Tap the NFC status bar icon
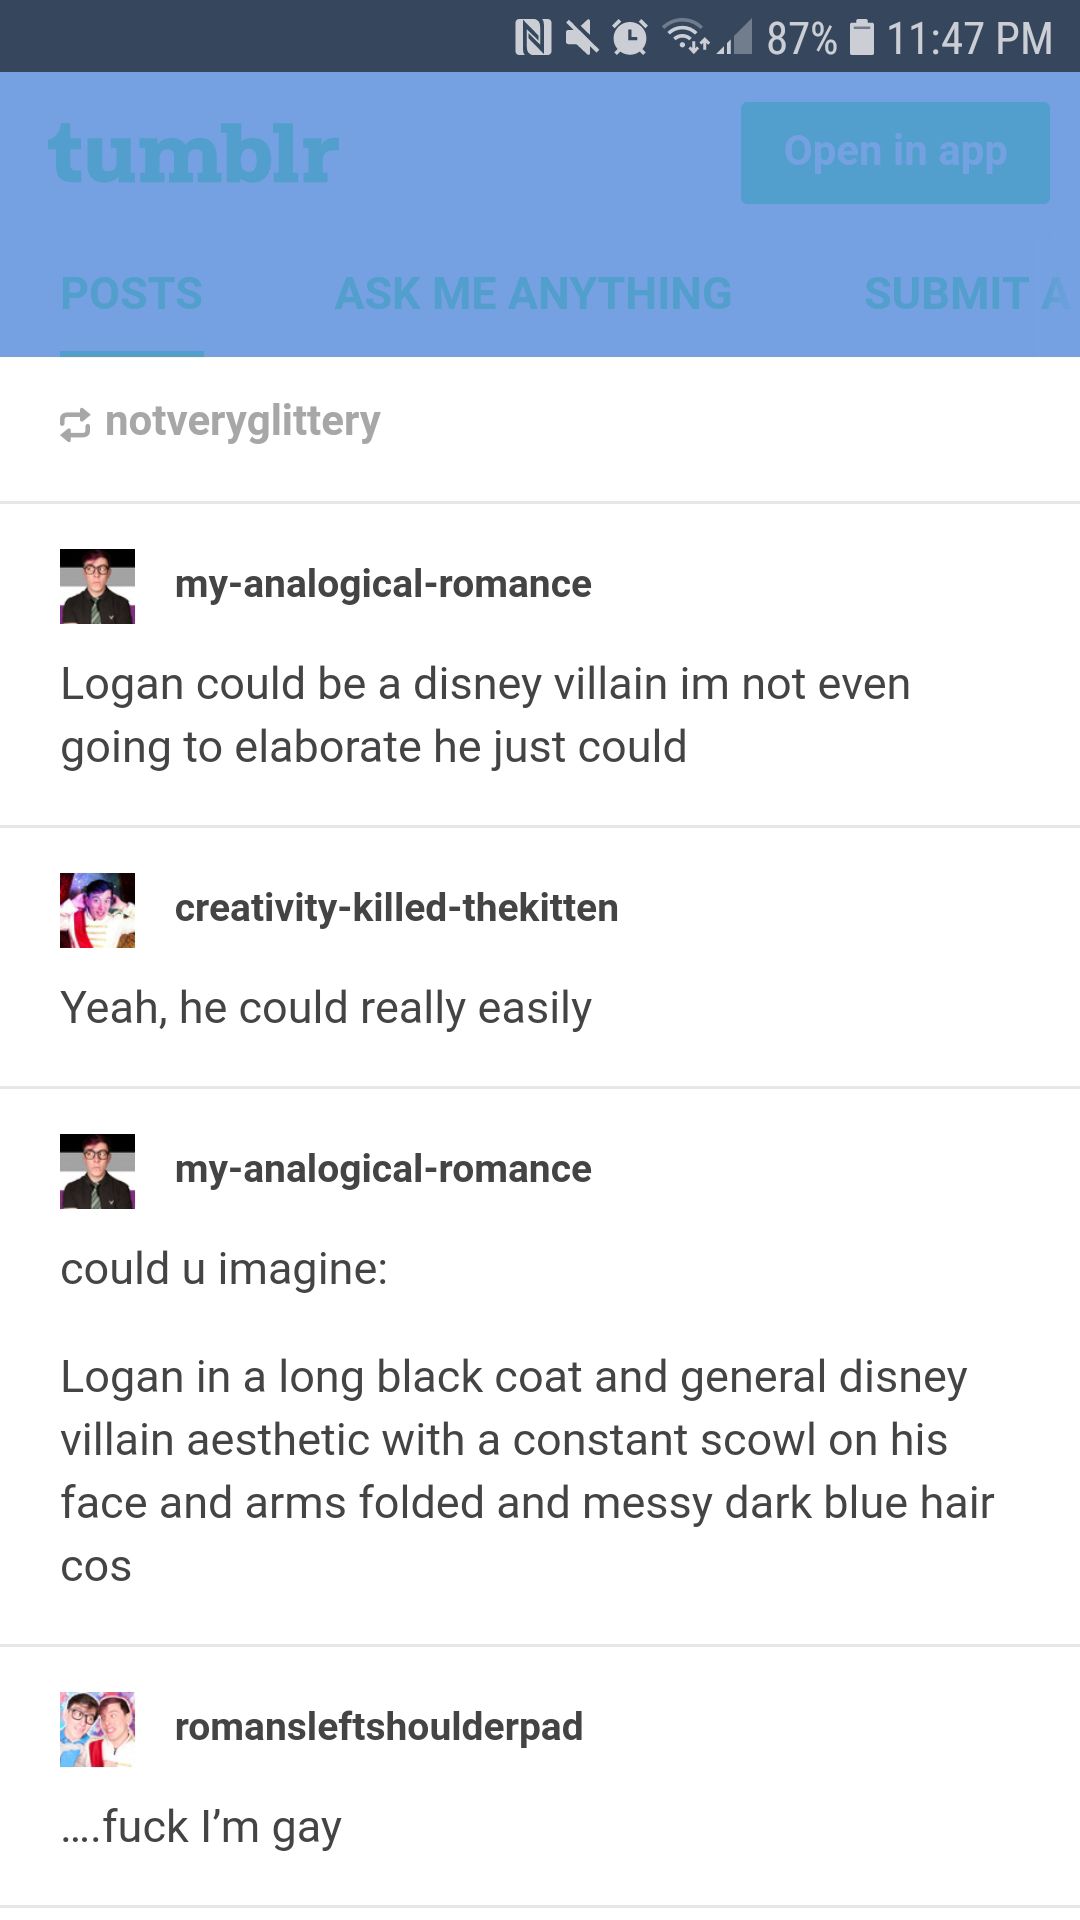The image size is (1080, 1920). click(x=533, y=38)
